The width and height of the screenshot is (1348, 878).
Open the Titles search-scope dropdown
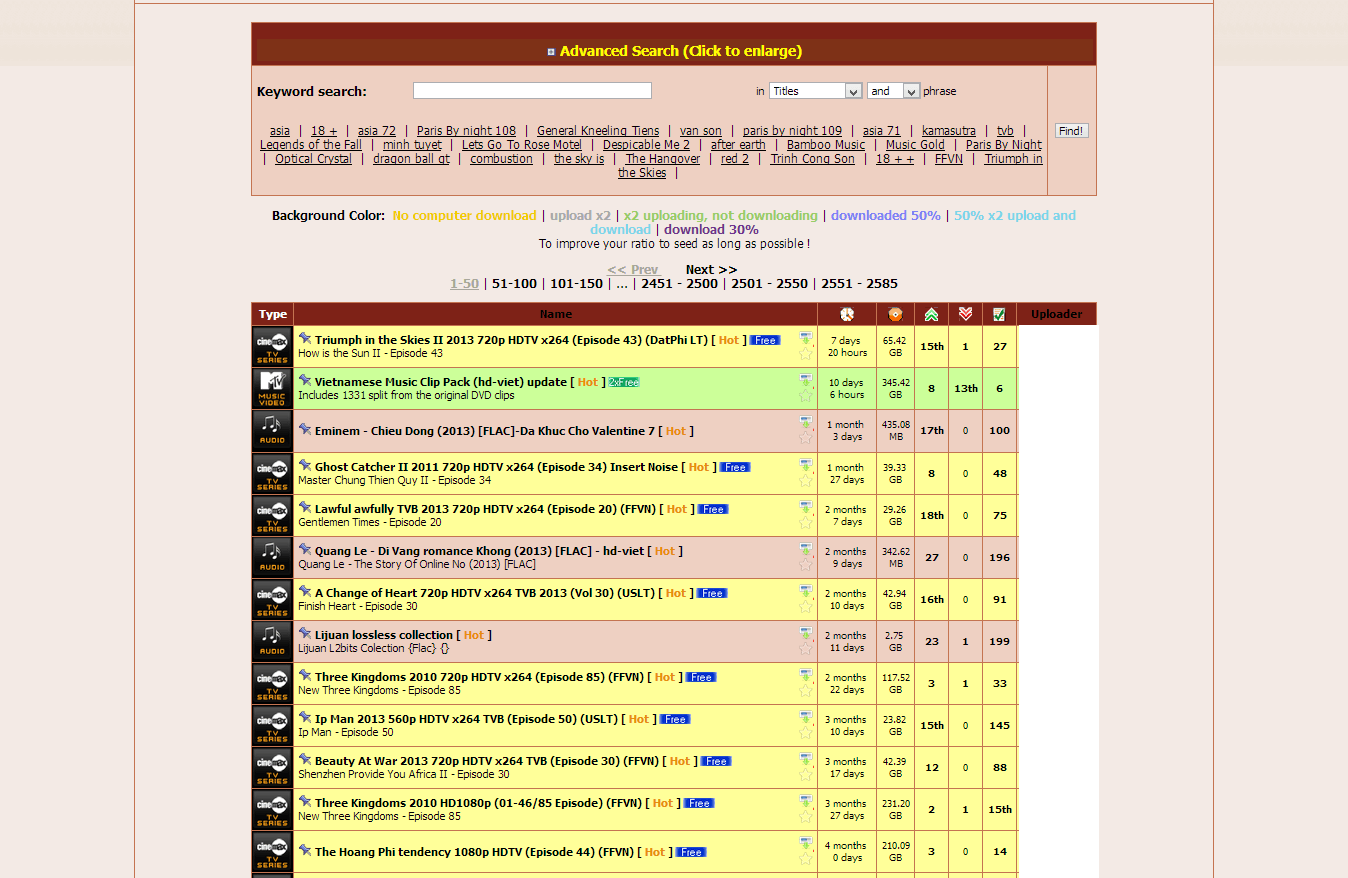815,91
